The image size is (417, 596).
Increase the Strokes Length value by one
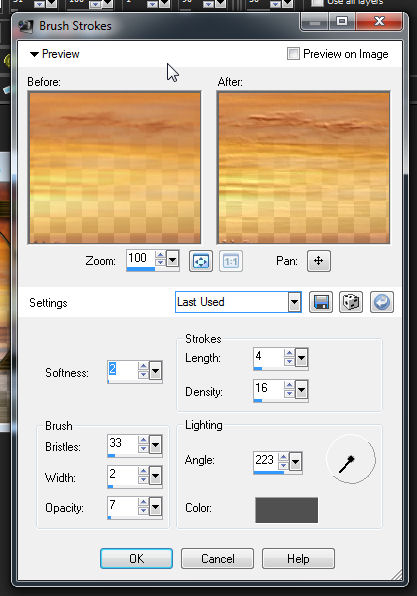point(289,353)
